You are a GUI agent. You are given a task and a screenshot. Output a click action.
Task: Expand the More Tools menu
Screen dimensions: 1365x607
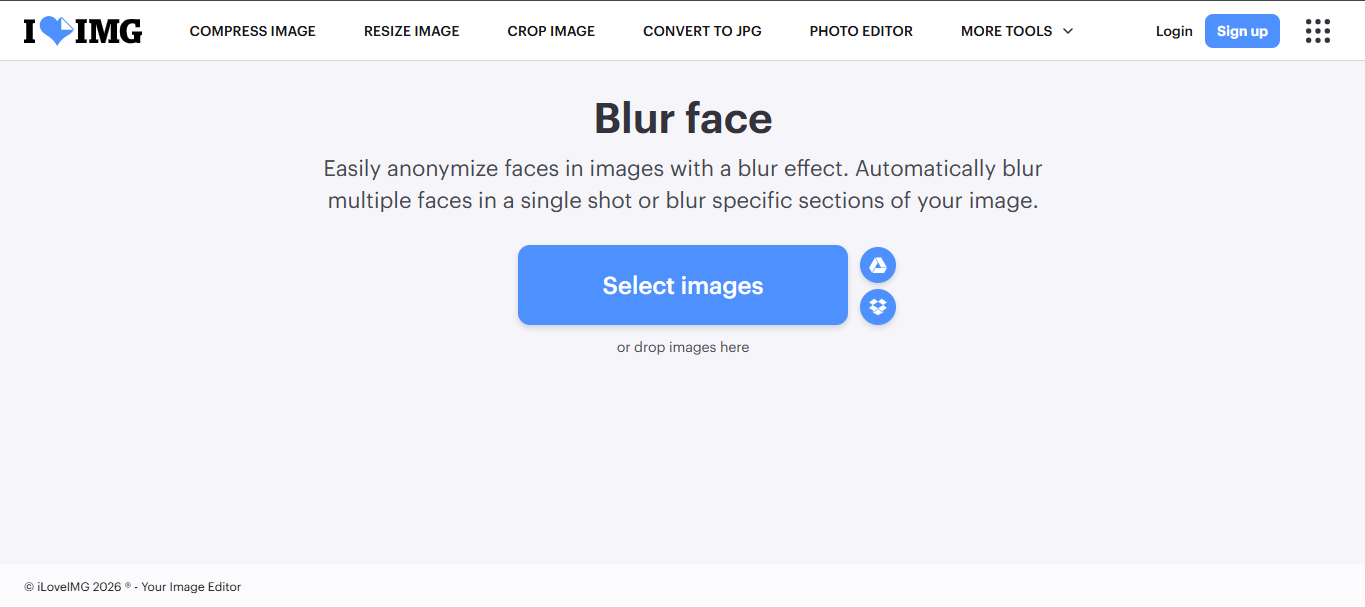1006,31
